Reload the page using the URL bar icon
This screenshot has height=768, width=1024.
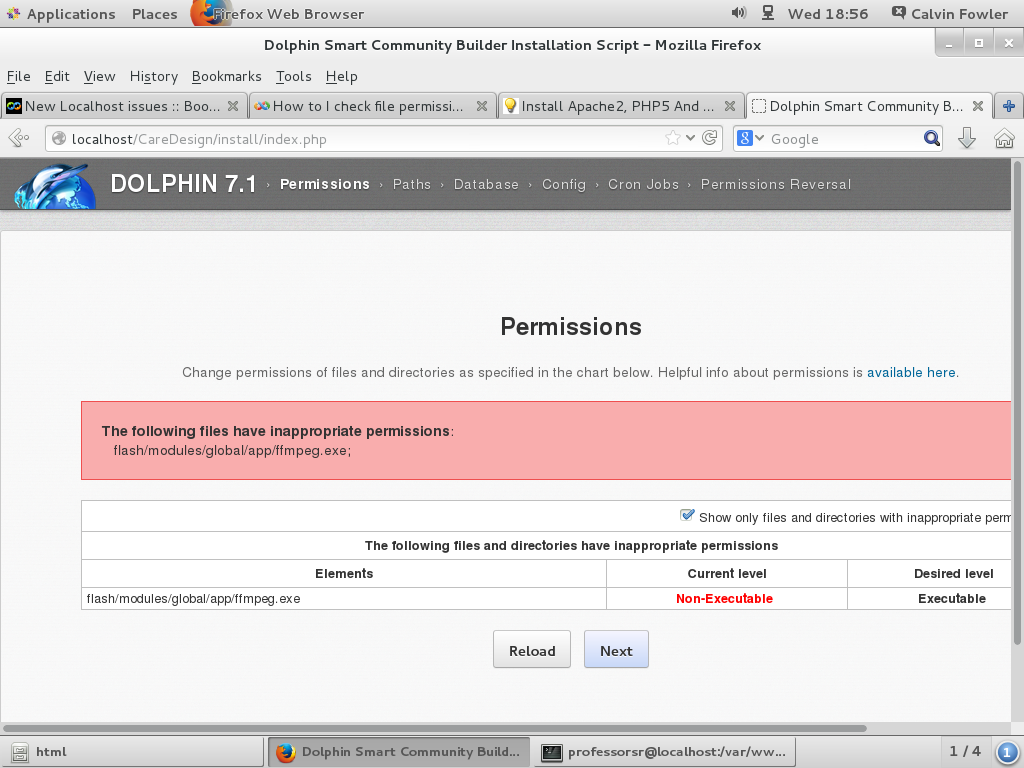[710, 139]
